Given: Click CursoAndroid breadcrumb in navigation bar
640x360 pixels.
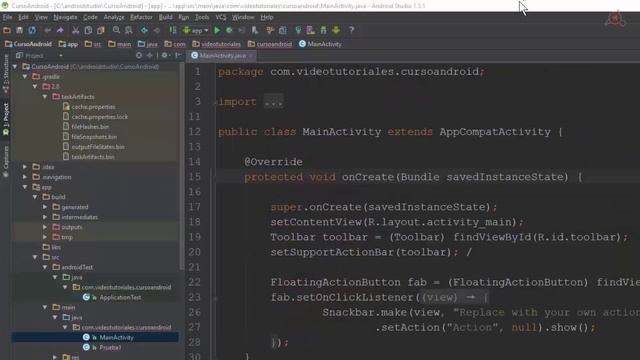Looking at the screenshot, I should (28, 44).
